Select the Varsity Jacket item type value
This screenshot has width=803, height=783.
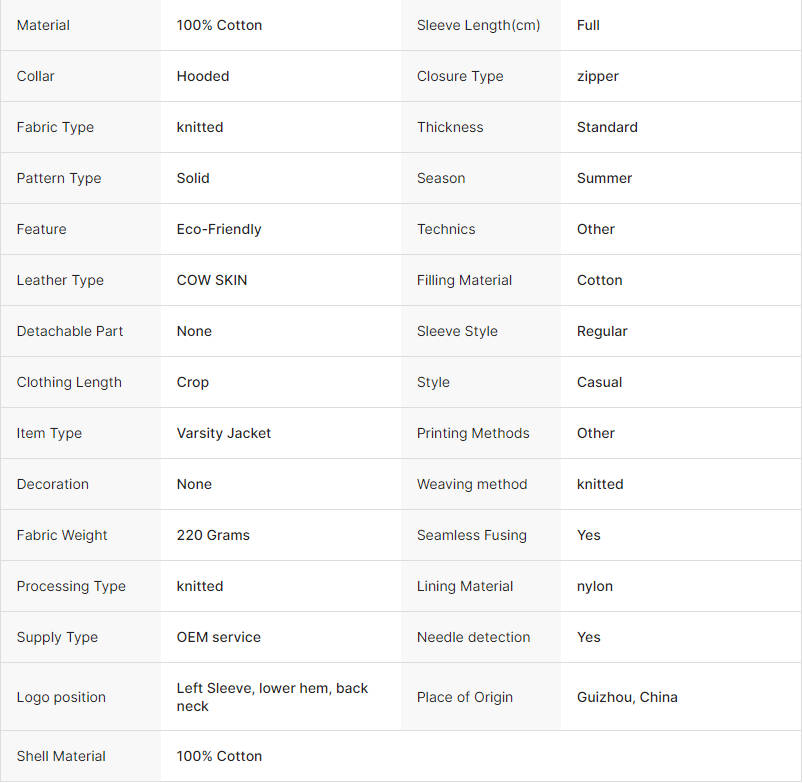click(x=224, y=433)
